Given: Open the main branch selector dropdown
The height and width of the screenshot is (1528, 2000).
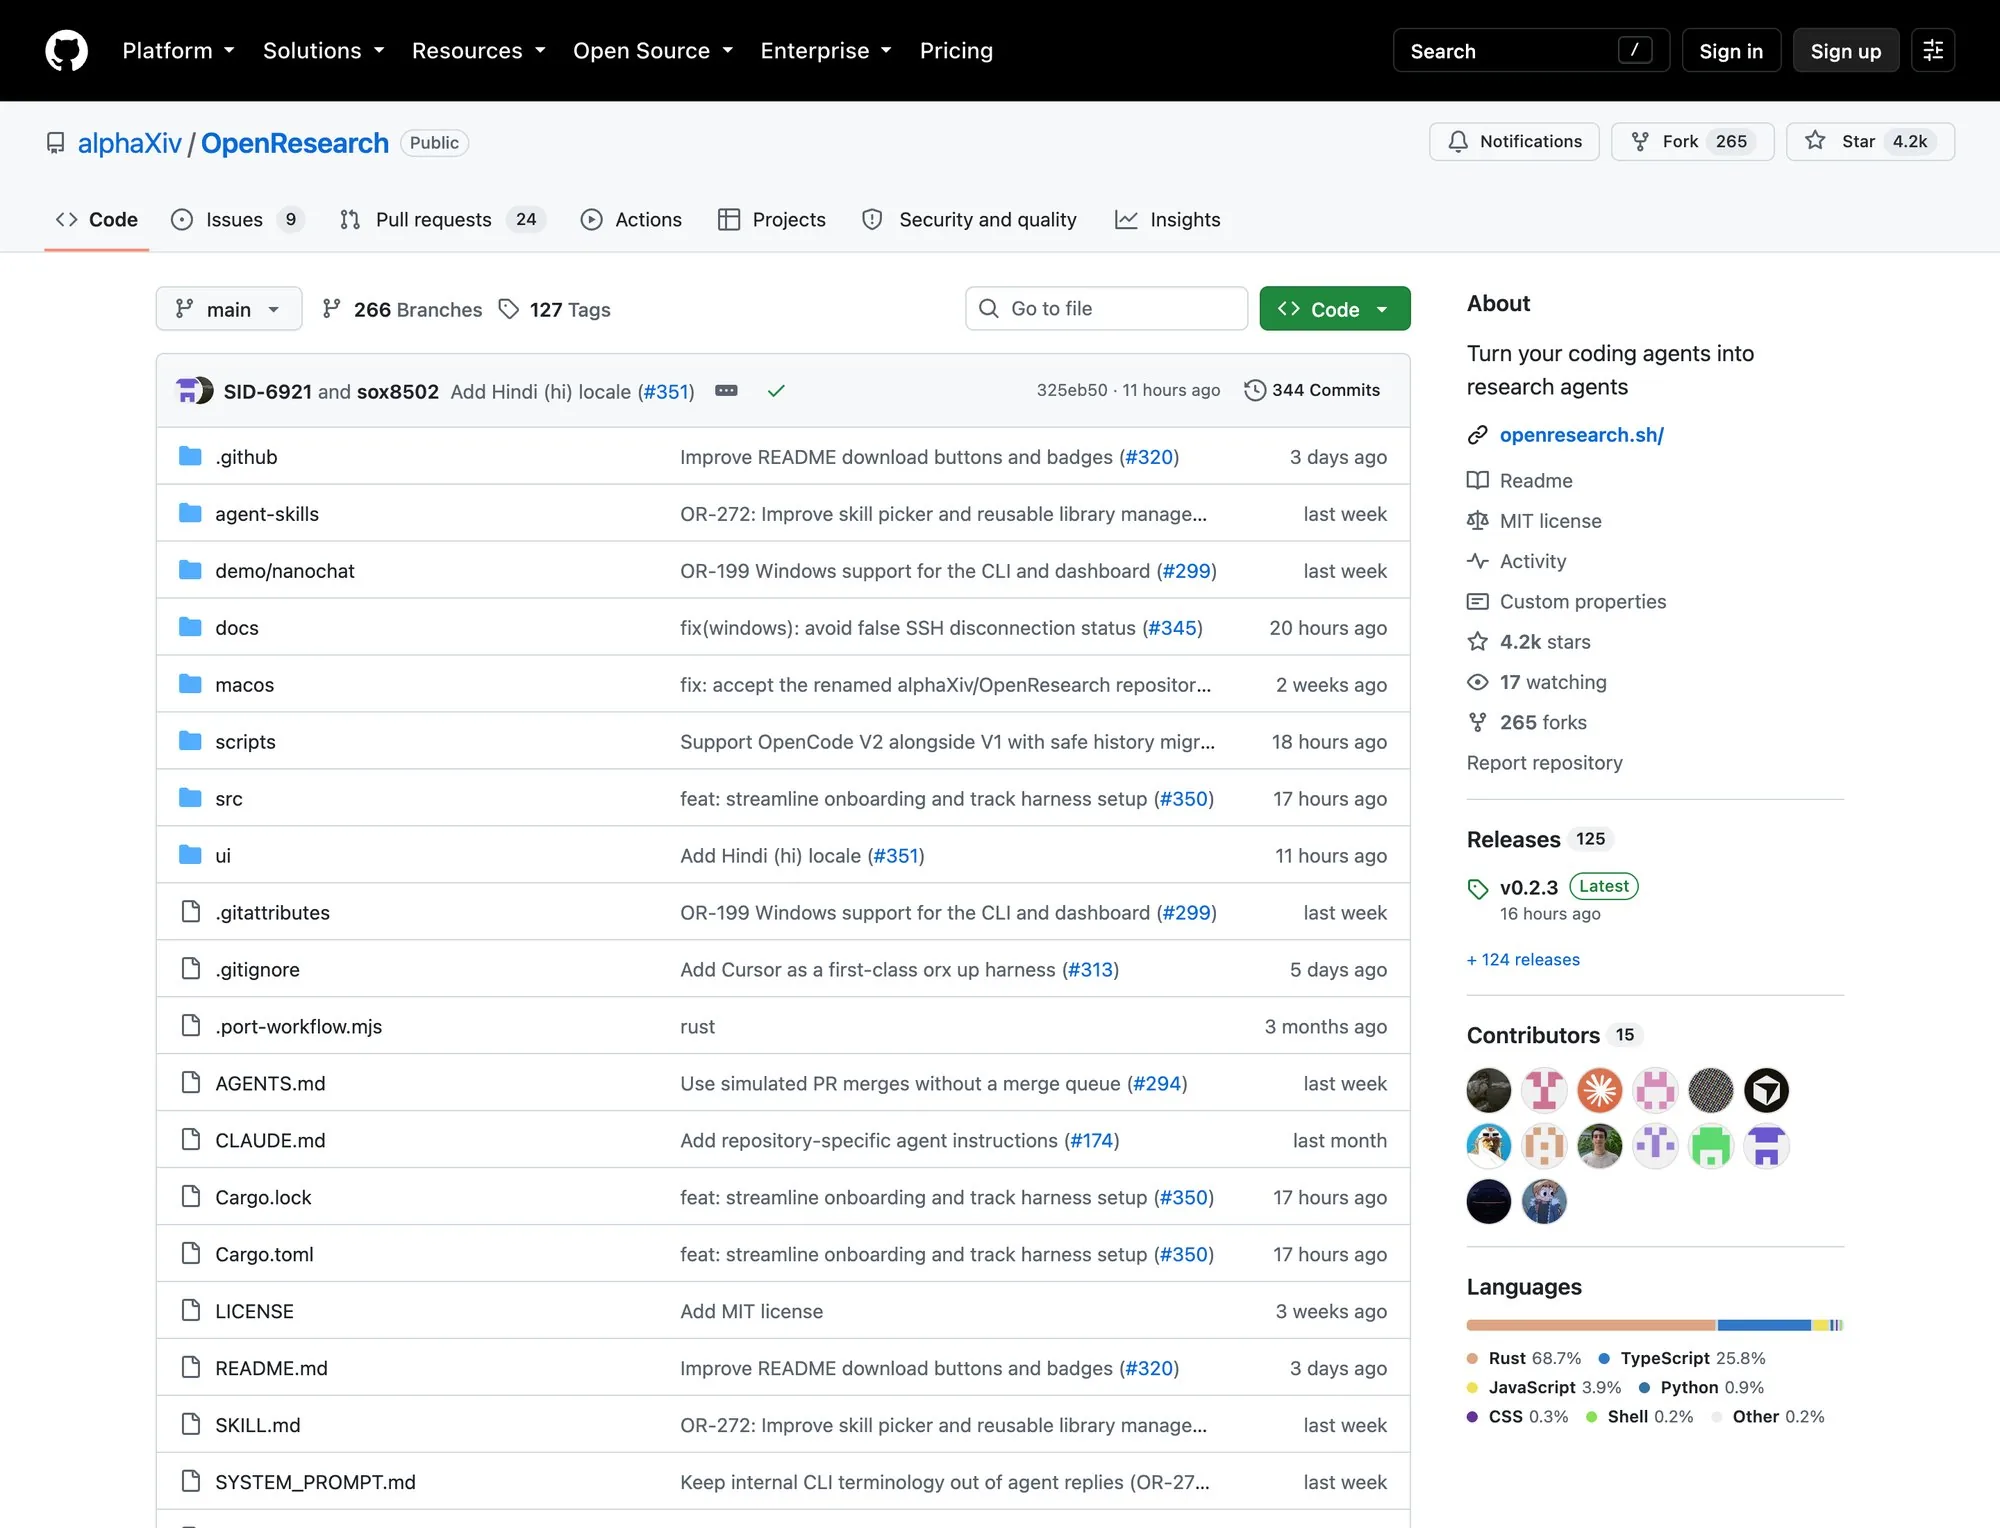Looking at the screenshot, I should click(x=229, y=309).
